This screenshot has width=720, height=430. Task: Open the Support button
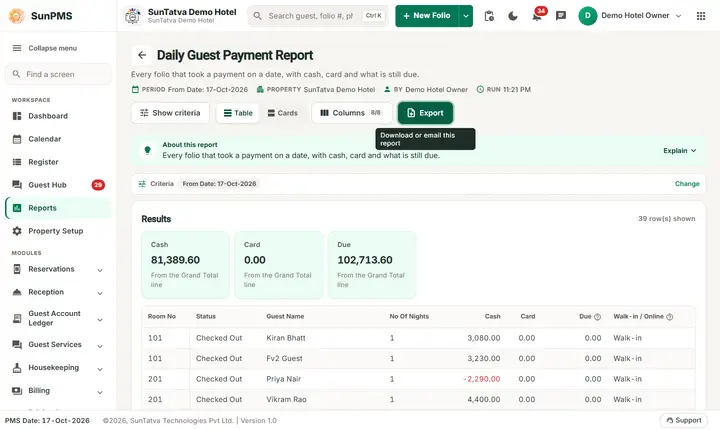point(684,420)
